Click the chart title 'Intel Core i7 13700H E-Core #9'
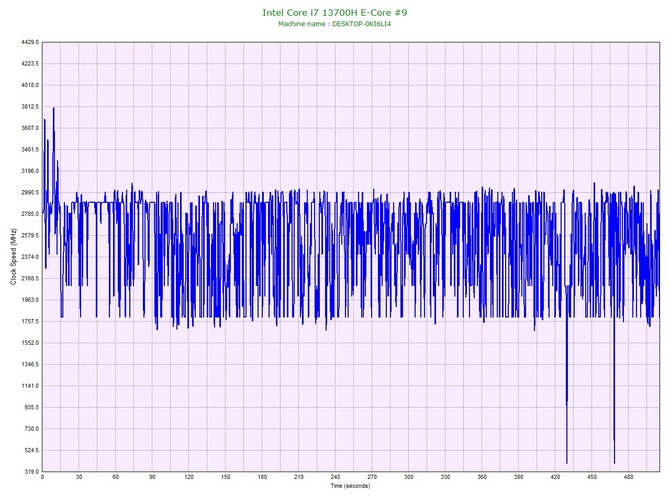 click(x=335, y=12)
